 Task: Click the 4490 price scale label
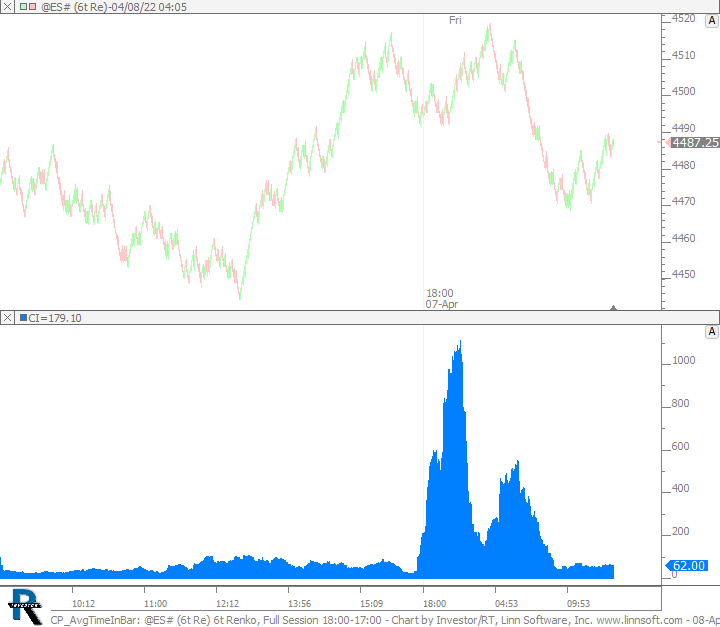683,128
